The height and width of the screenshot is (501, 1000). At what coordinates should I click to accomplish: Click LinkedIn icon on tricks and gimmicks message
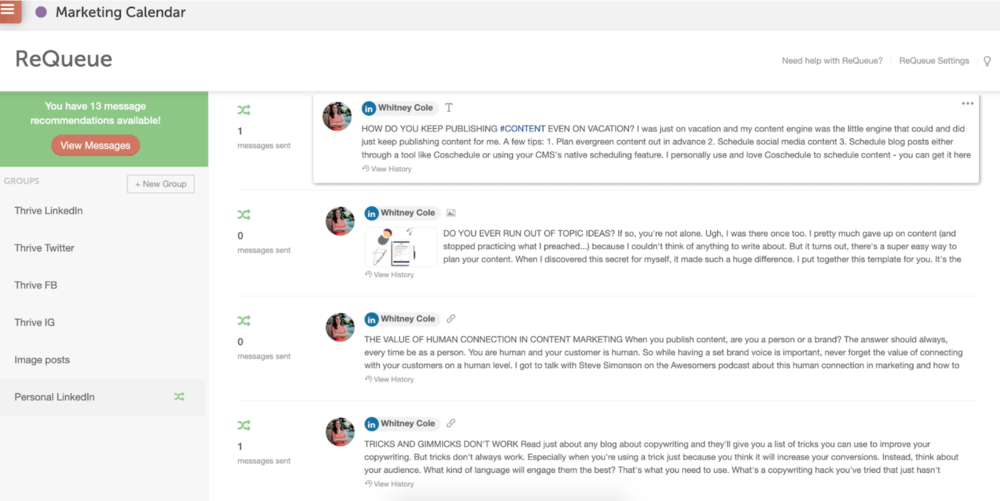tap(371, 423)
